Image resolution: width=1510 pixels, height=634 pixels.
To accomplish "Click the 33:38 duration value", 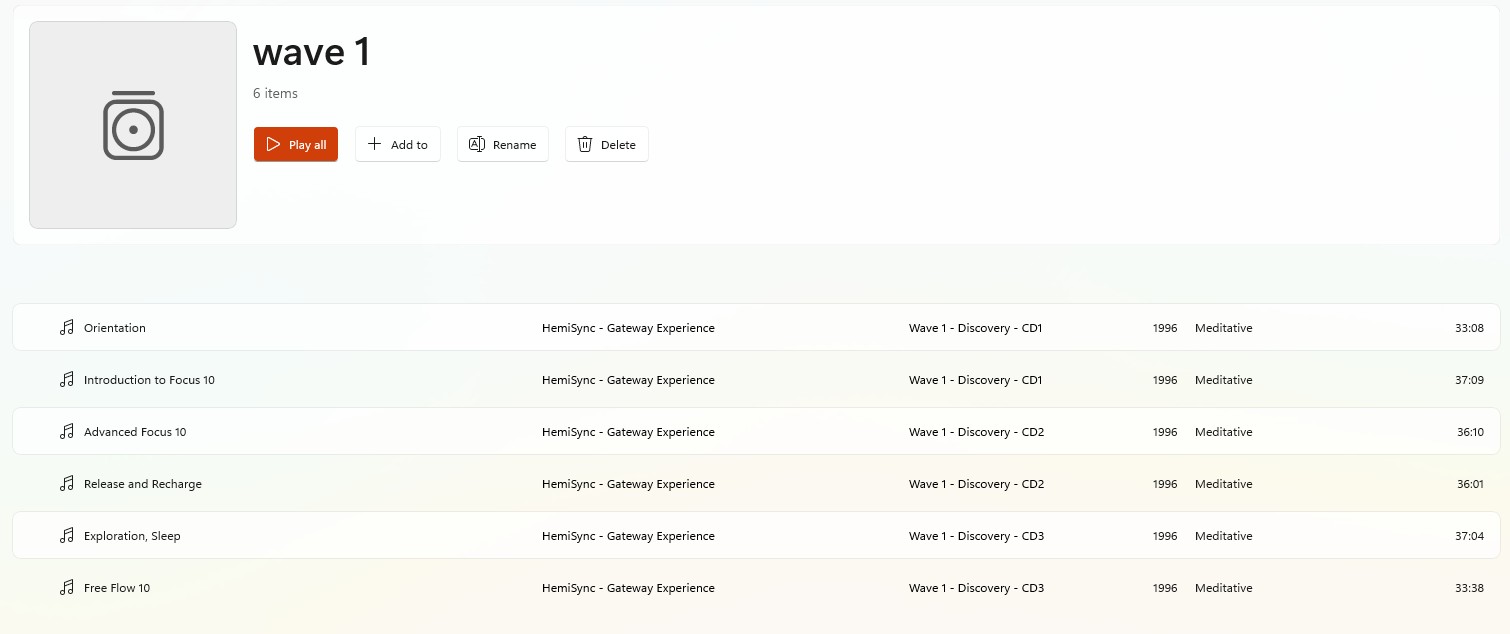I will (1469, 588).
